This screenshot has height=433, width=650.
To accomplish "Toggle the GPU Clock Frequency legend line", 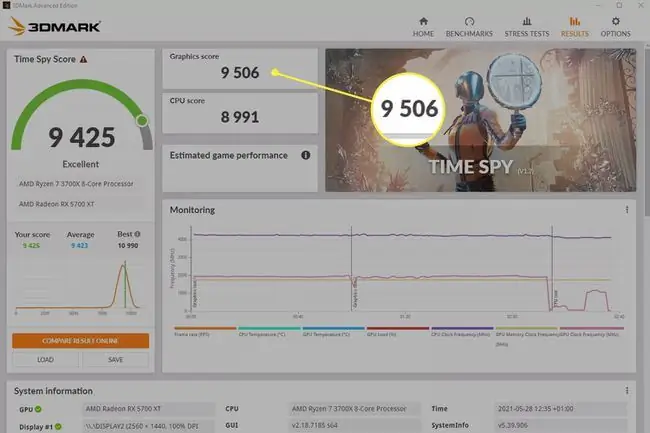I will point(591,331).
